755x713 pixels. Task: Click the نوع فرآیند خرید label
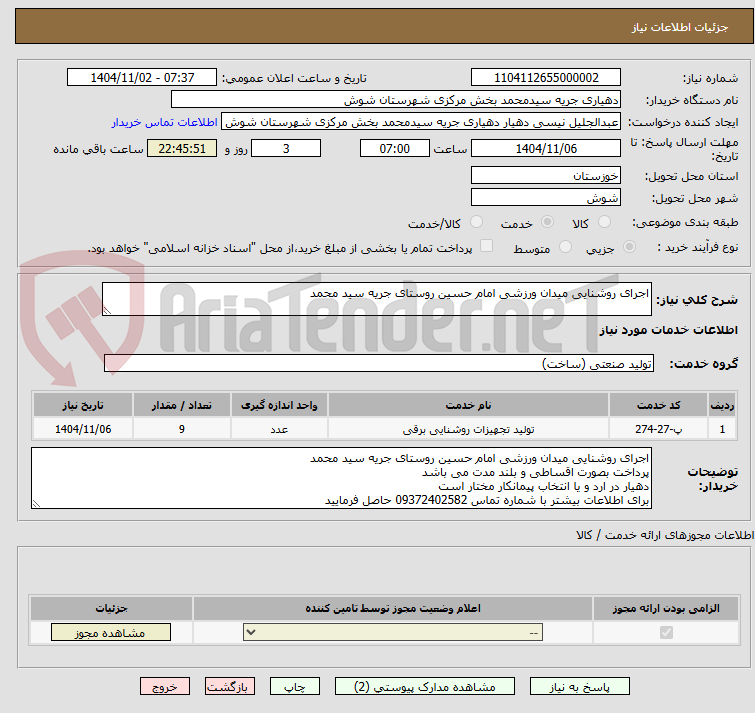point(698,247)
